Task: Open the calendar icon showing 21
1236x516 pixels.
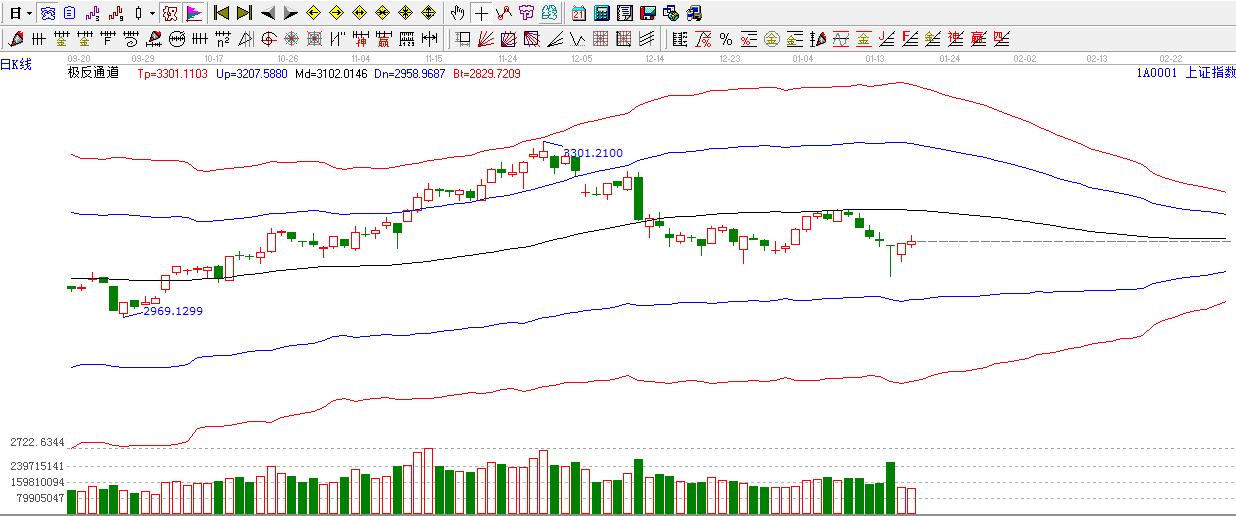Action: coord(579,13)
